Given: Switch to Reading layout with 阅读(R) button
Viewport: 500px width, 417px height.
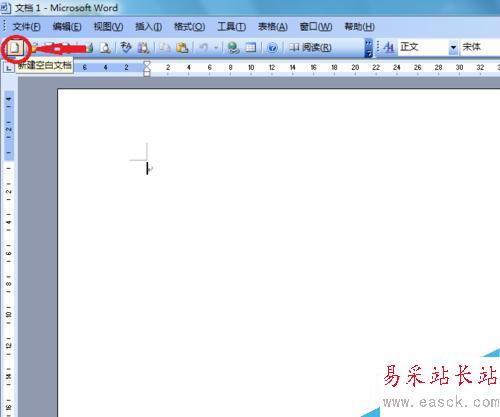Looking at the screenshot, I should point(310,48).
